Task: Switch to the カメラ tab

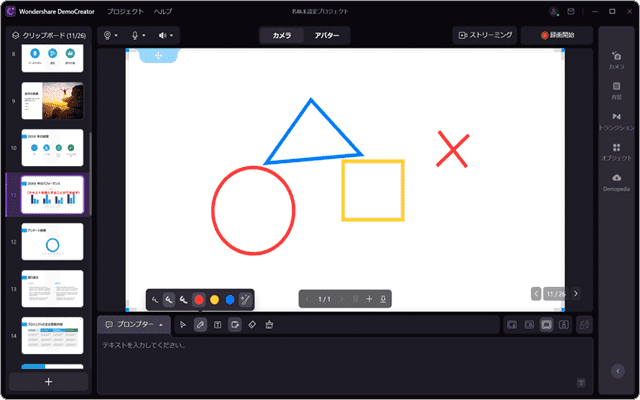Action: tap(282, 36)
